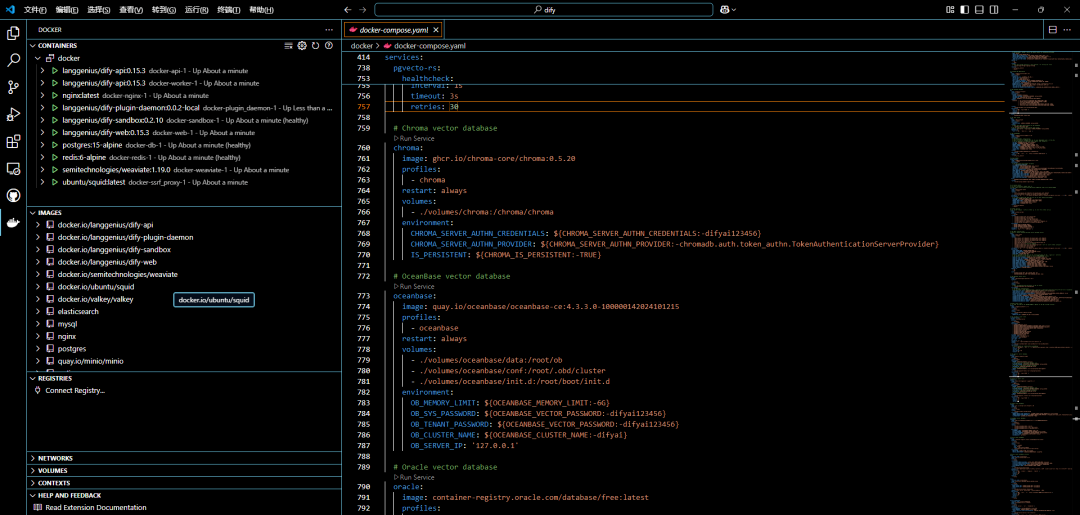
Task: Open the Search view in activity bar
Action: coord(13,60)
